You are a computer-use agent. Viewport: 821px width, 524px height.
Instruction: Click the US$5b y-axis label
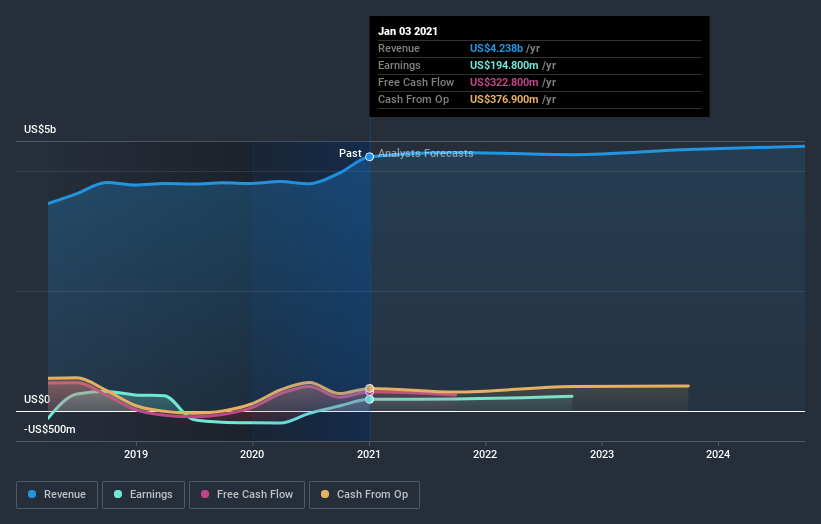(x=40, y=129)
